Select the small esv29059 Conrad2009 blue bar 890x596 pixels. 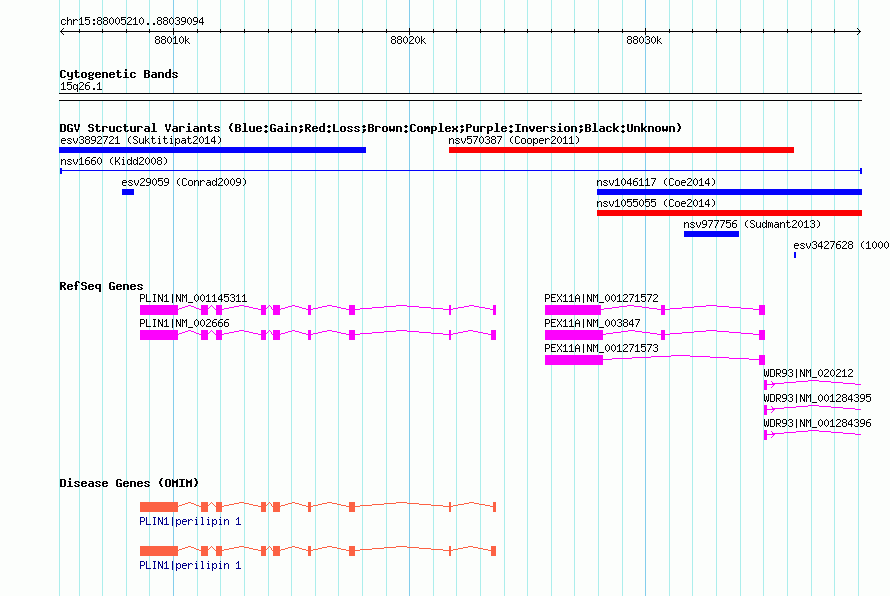tap(128, 192)
